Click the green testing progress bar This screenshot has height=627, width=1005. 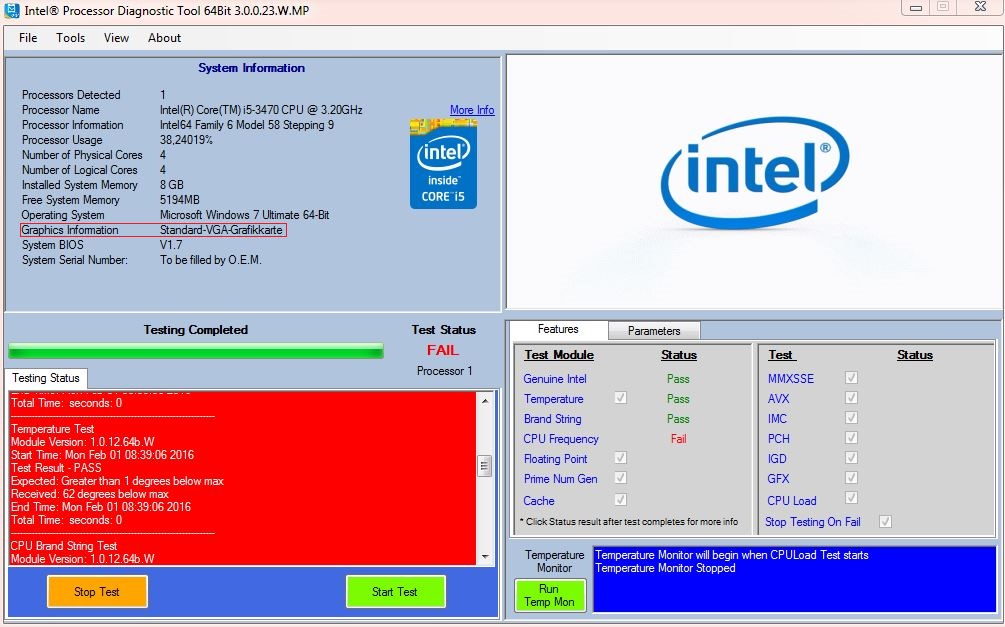[196, 351]
